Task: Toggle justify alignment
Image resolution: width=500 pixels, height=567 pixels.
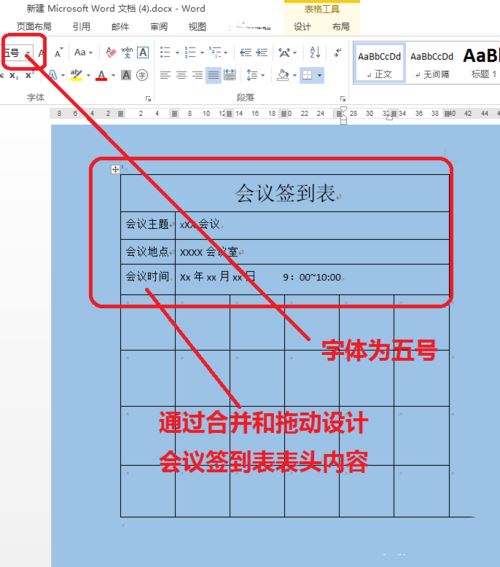Action: point(213,75)
